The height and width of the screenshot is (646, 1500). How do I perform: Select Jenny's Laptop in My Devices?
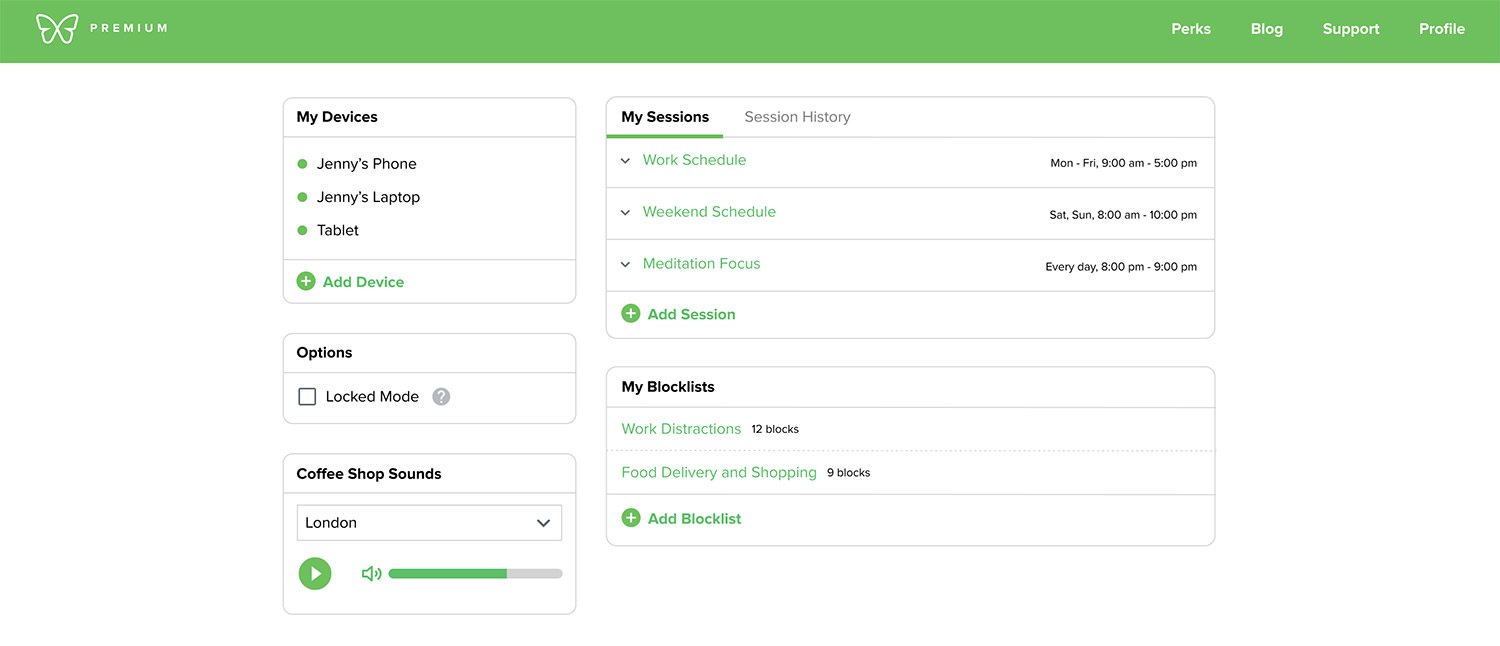[x=368, y=197]
